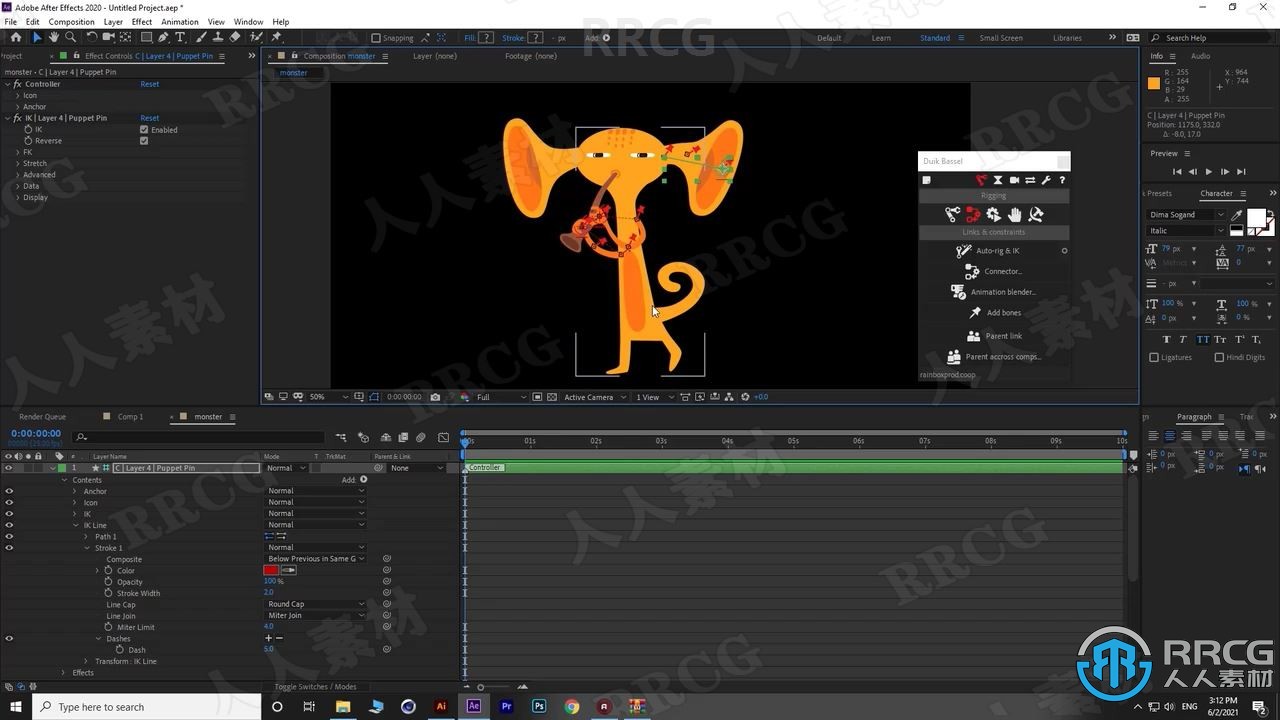Image resolution: width=1280 pixels, height=720 pixels.
Task: Expand the Advanced effect property
Action: click(x=17, y=175)
